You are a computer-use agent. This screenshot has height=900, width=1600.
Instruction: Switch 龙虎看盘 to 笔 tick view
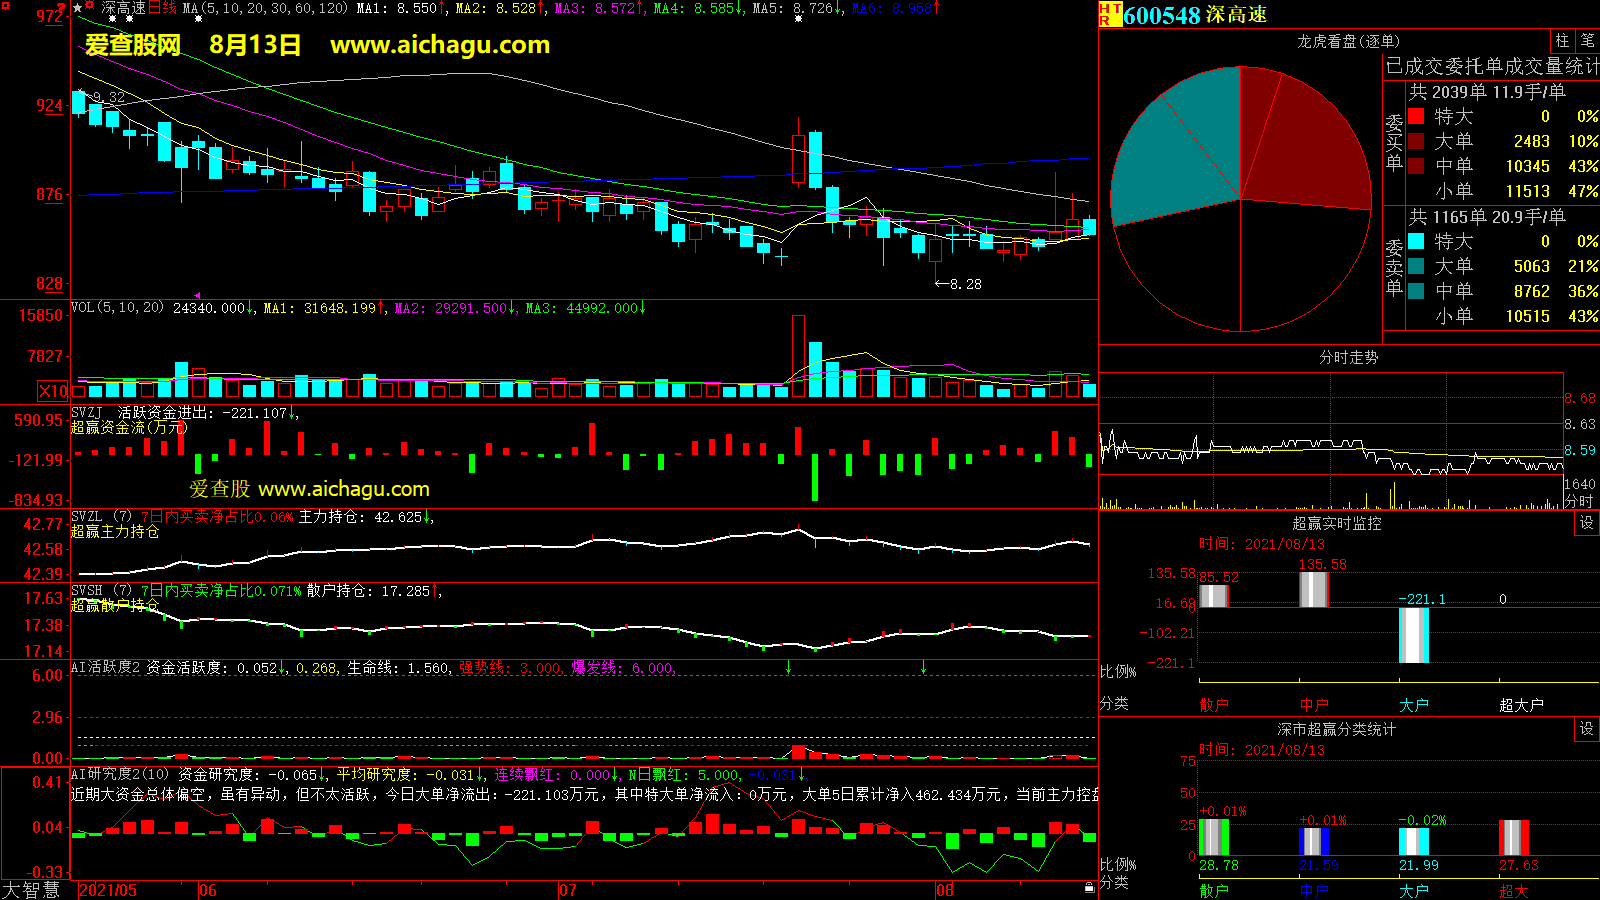tap(1587, 41)
